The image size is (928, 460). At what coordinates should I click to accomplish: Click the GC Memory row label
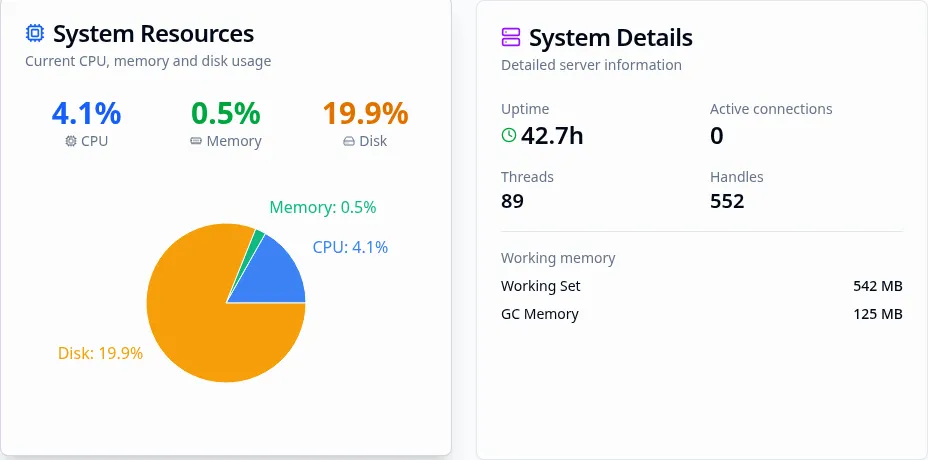coord(540,314)
